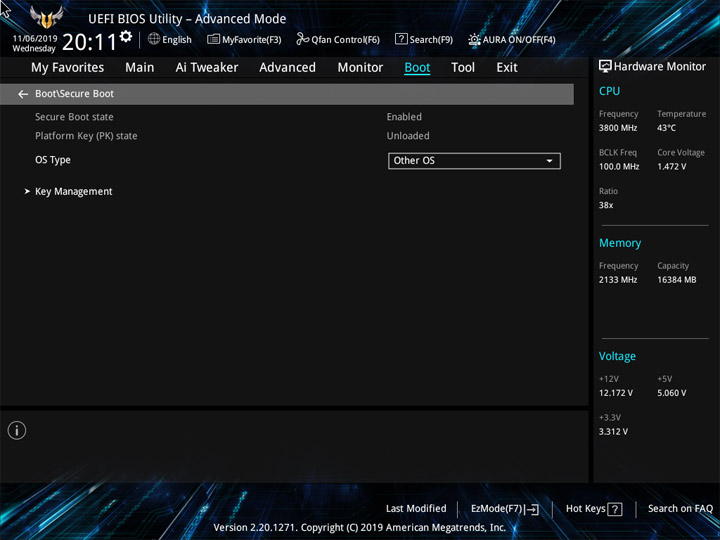Open the Exit tab
Viewport: 720px width, 540px height.
tap(507, 68)
